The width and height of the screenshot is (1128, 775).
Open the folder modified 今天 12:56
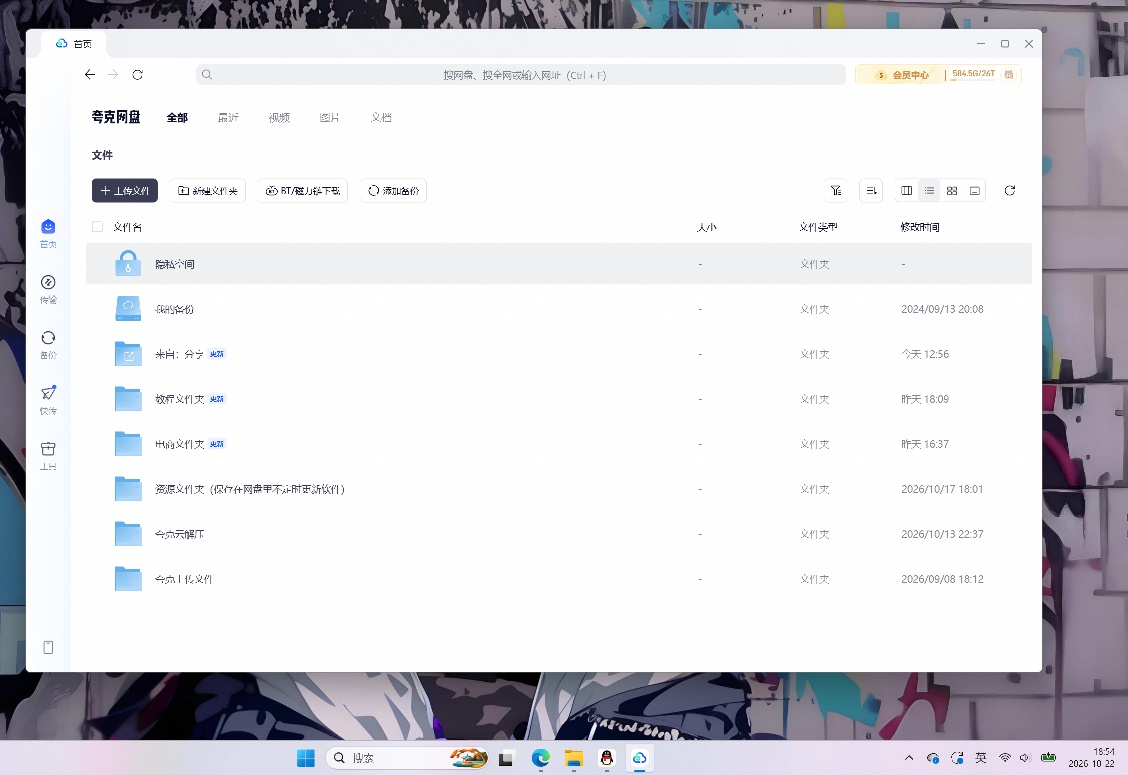[559, 354]
